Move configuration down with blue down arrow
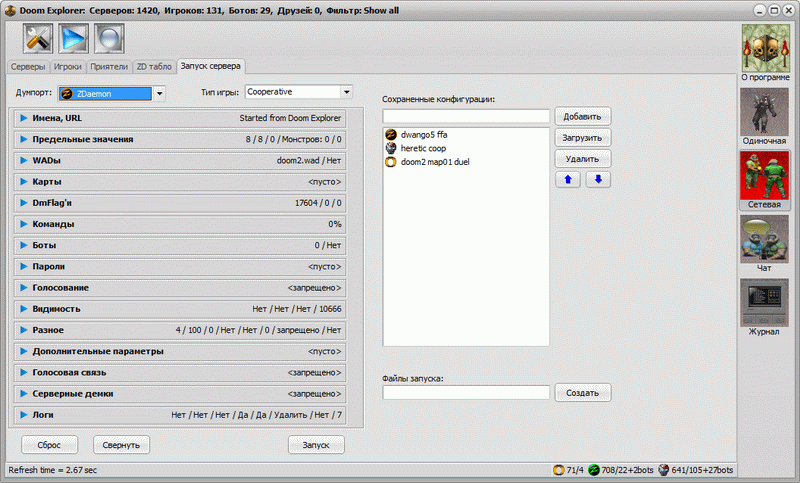Screen dimensions: 800x483 pyautogui.click(x=598, y=180)
